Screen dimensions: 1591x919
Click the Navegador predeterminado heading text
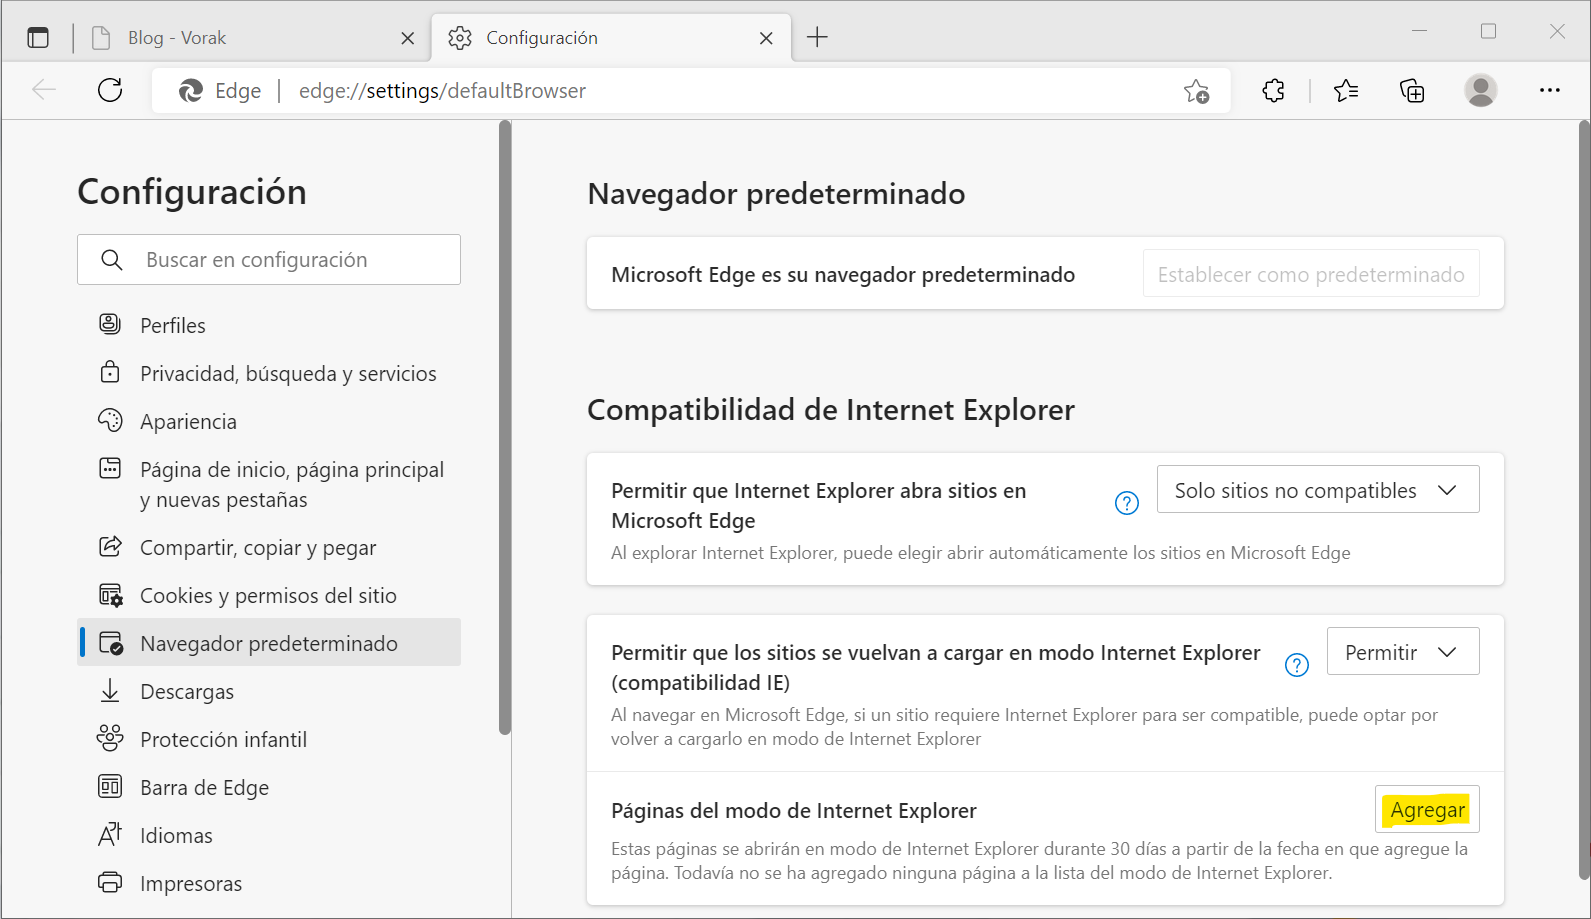776,194
